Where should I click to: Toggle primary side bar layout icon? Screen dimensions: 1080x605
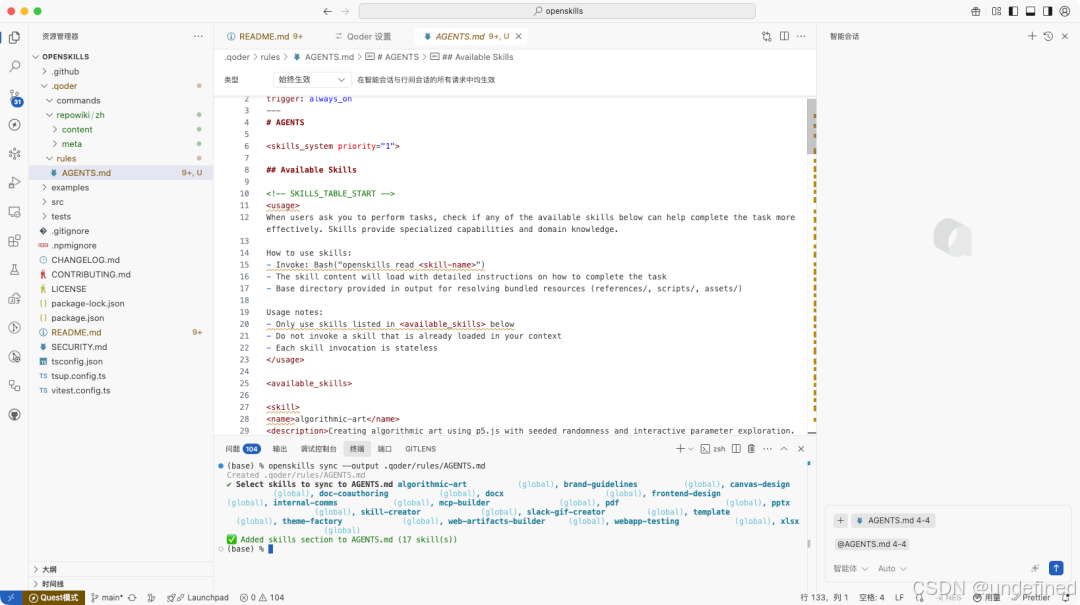coord(1013,11)
